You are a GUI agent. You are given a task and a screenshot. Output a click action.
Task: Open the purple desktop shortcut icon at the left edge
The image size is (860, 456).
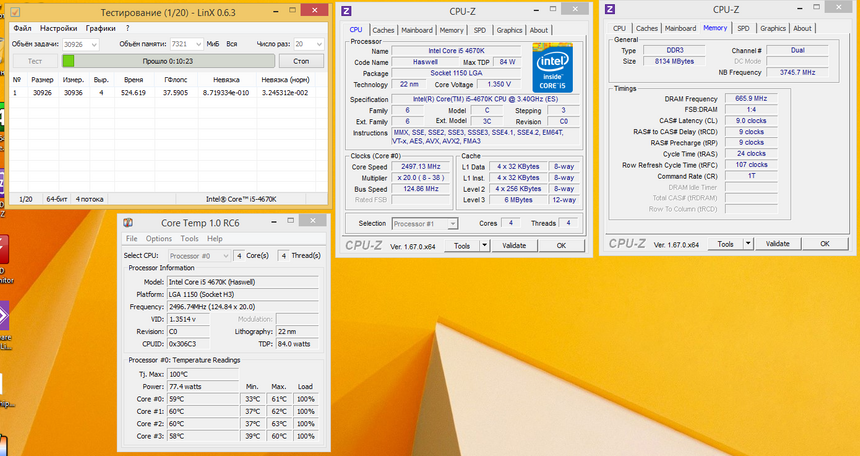[3, 318]
